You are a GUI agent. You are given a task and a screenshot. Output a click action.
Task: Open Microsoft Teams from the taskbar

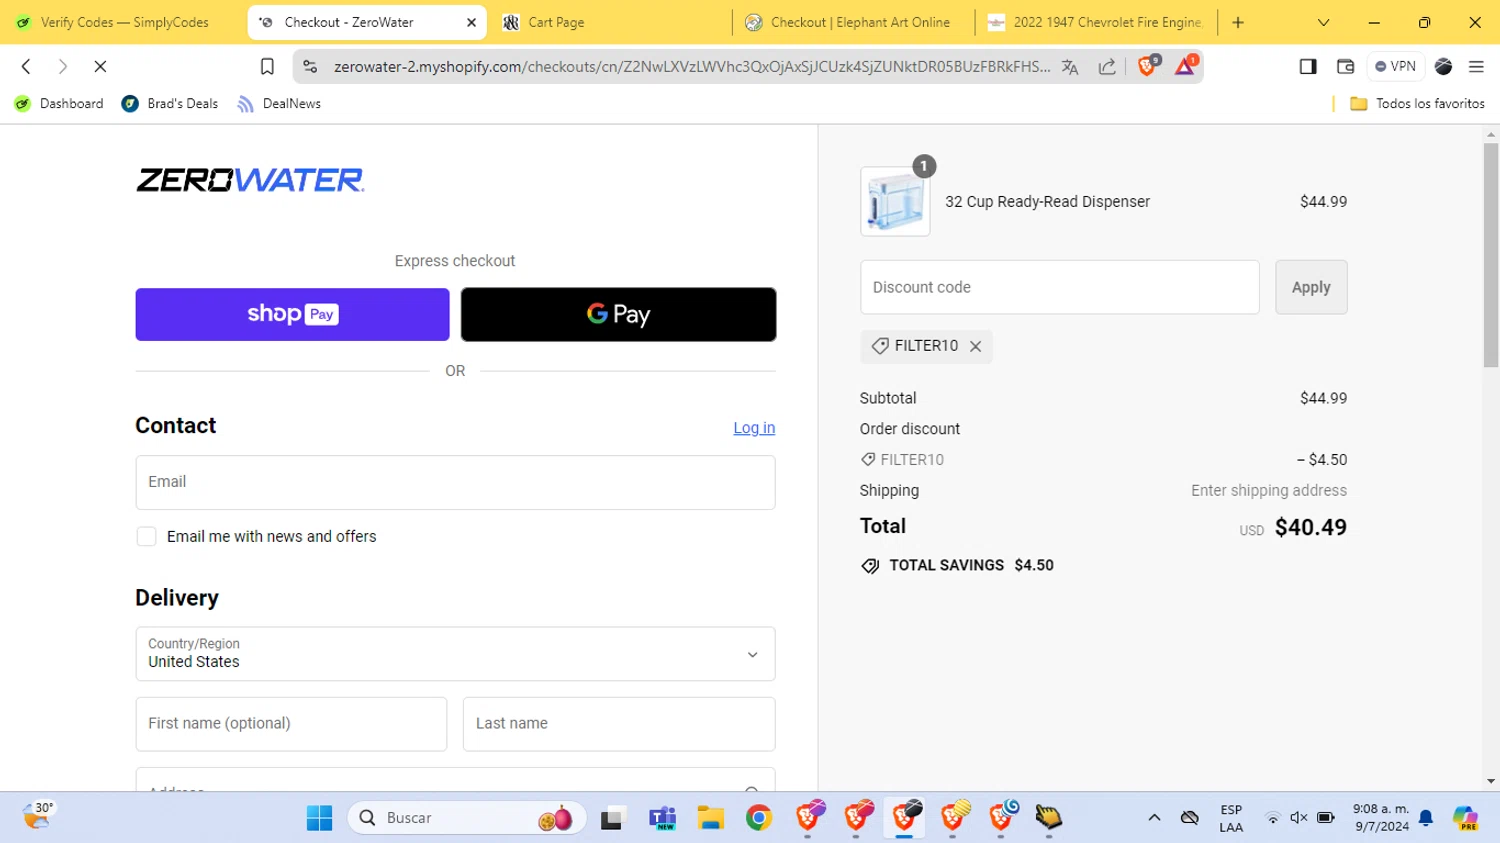662,818
